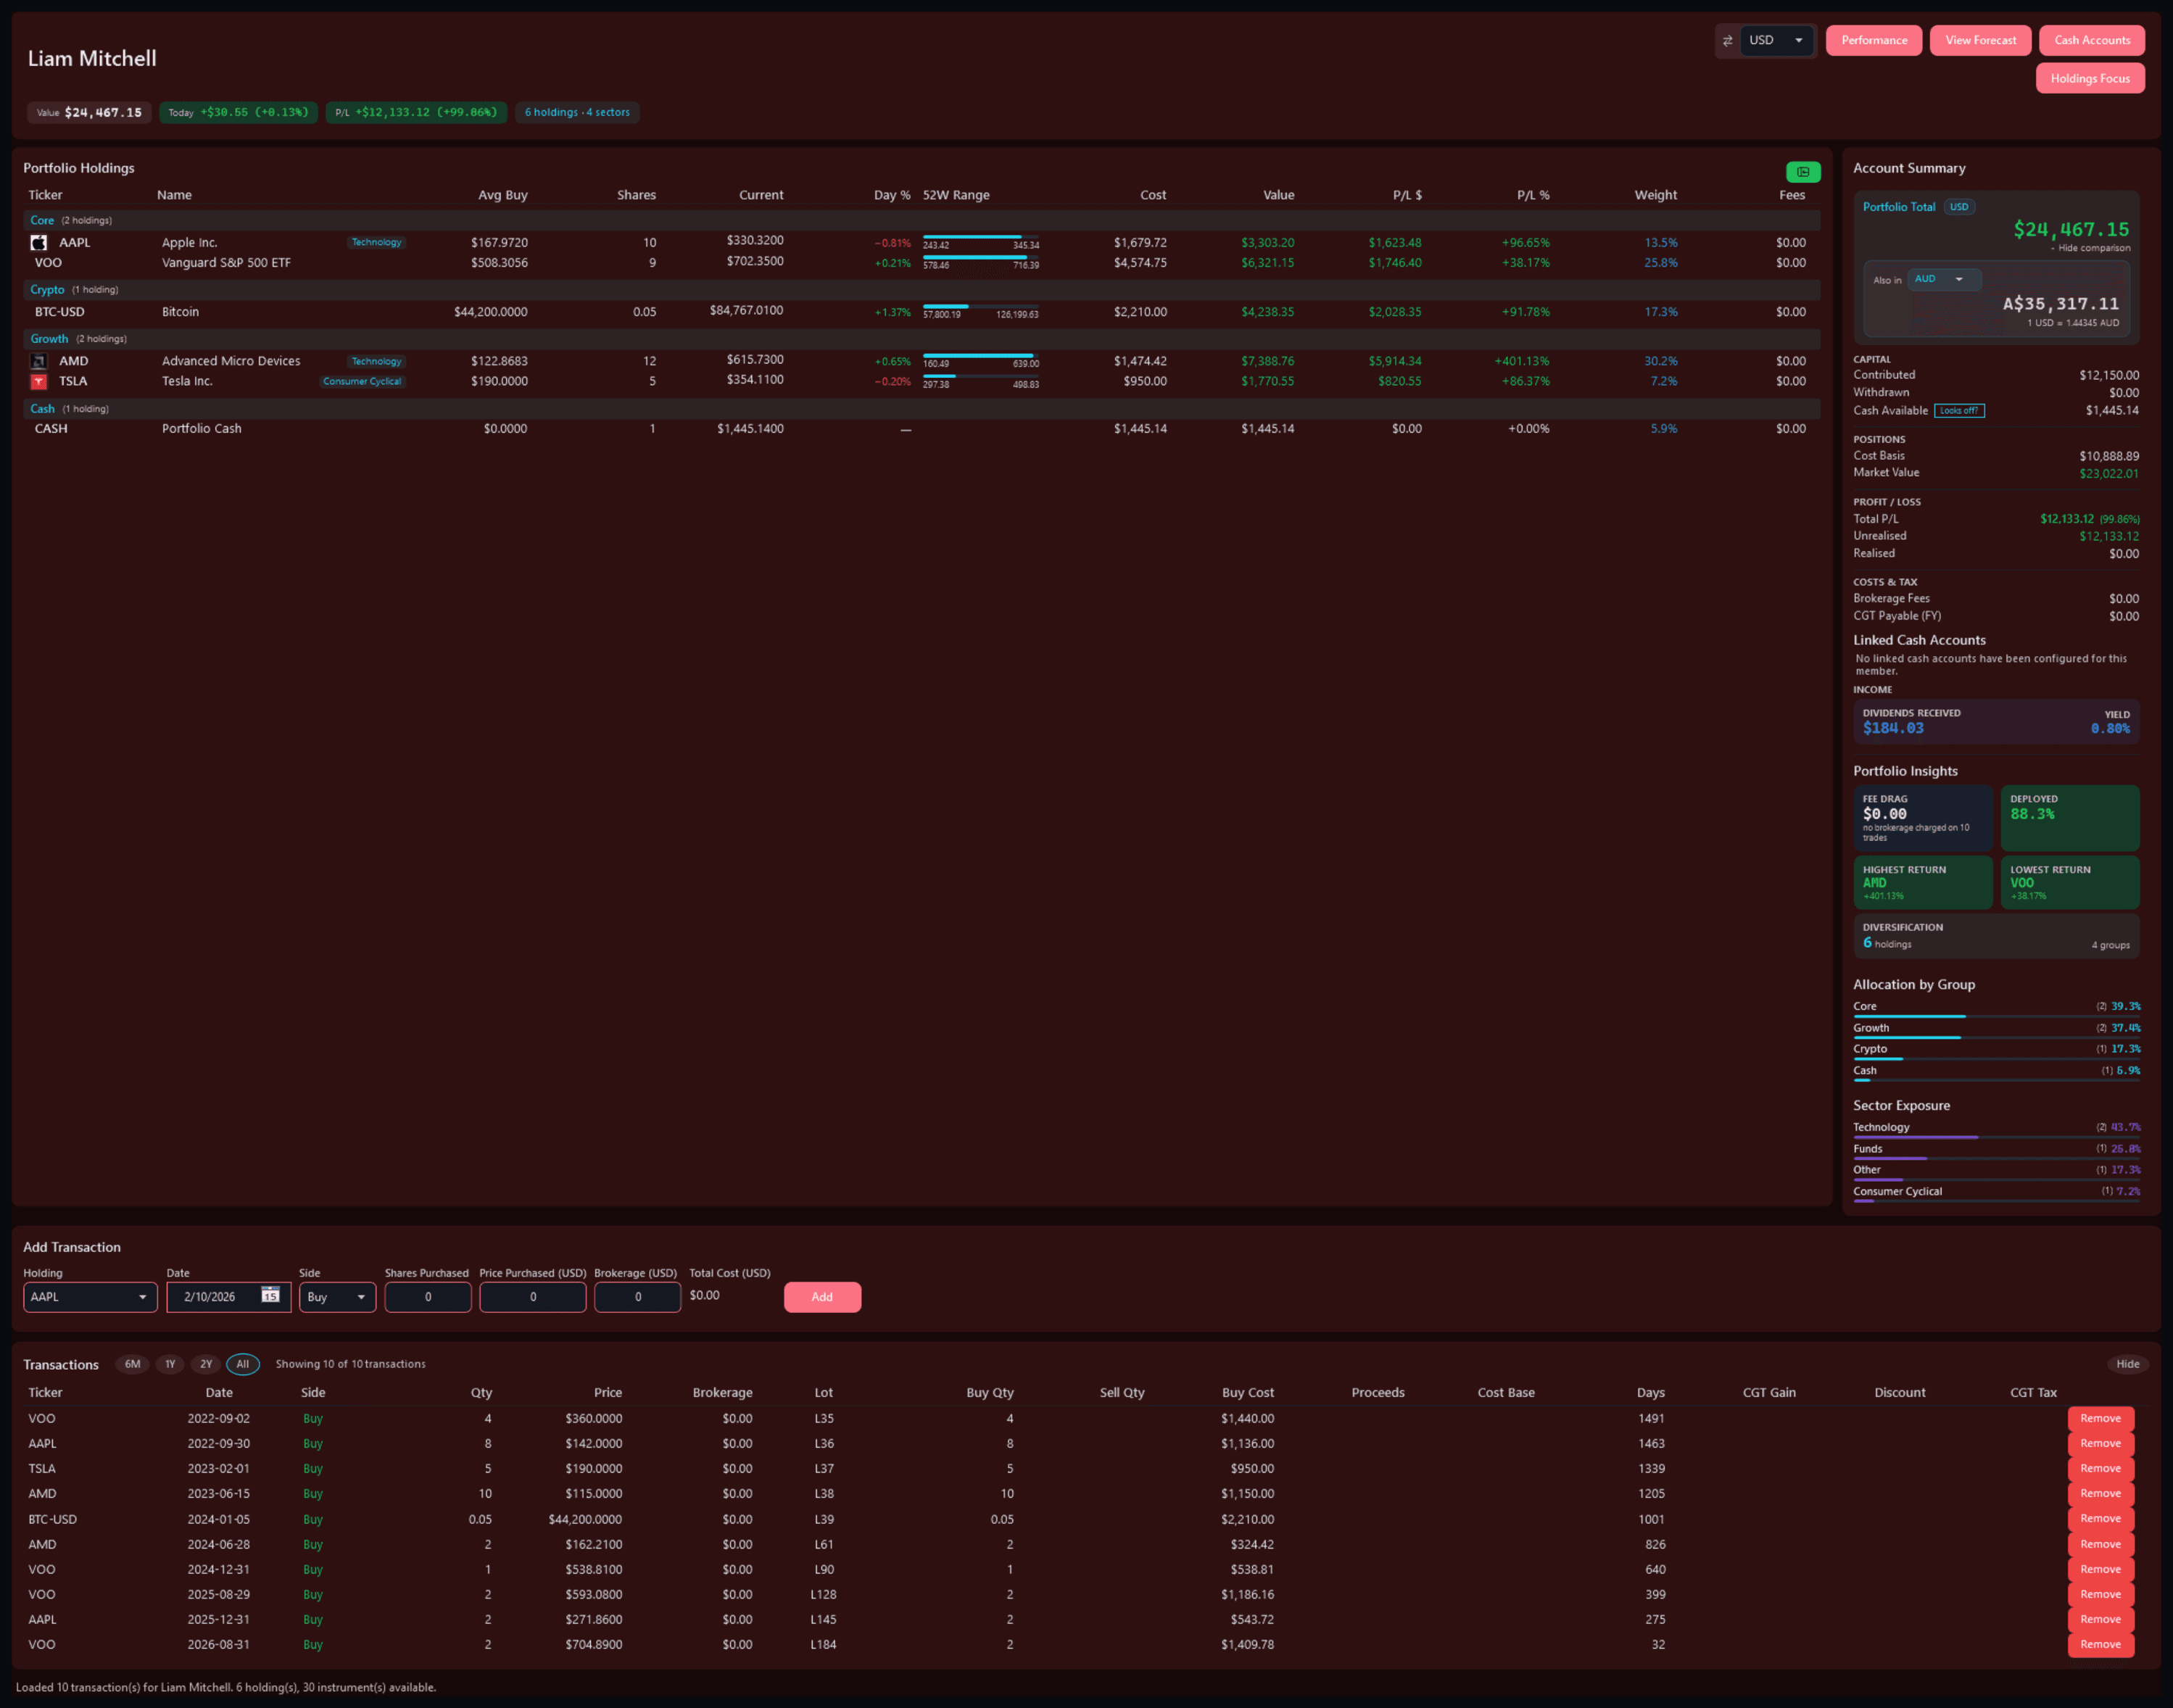Click the Highest Return AMD insight card
Viewport: 2173px width, 1708px height.
(1923, 882)
